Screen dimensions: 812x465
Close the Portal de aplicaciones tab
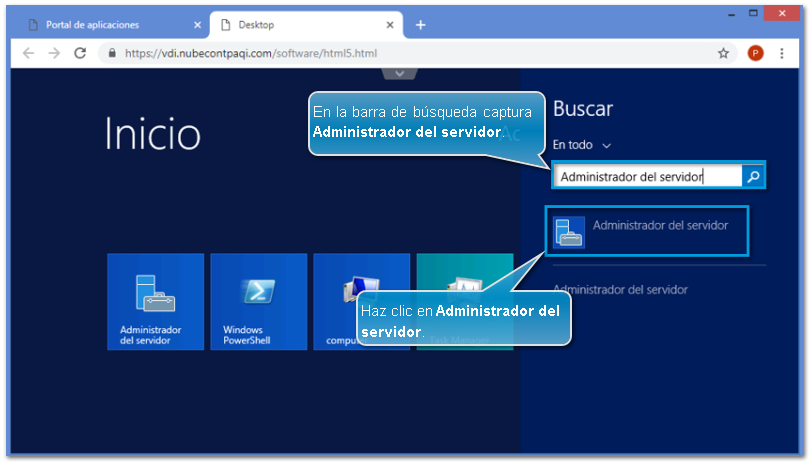tap(197, 25)
